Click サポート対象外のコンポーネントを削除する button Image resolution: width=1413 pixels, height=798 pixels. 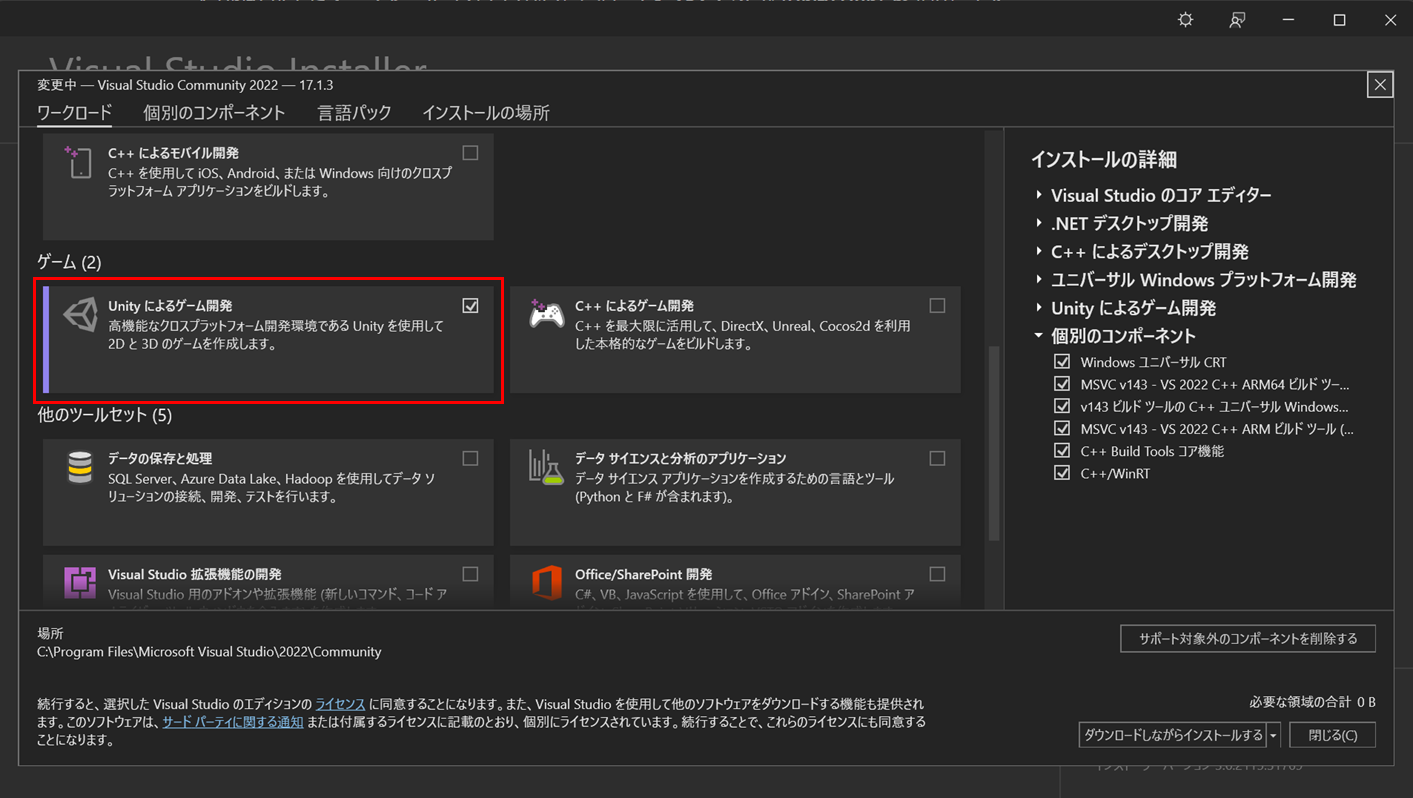1248,638
